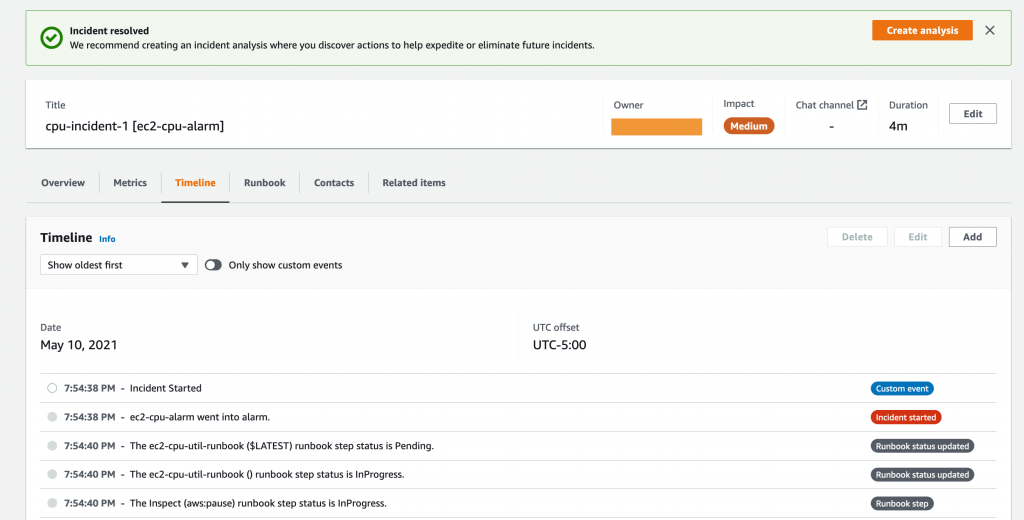Dismiss the Incident resolved banner
Viewport: 1024px width, 520px height.
[990, 30]
